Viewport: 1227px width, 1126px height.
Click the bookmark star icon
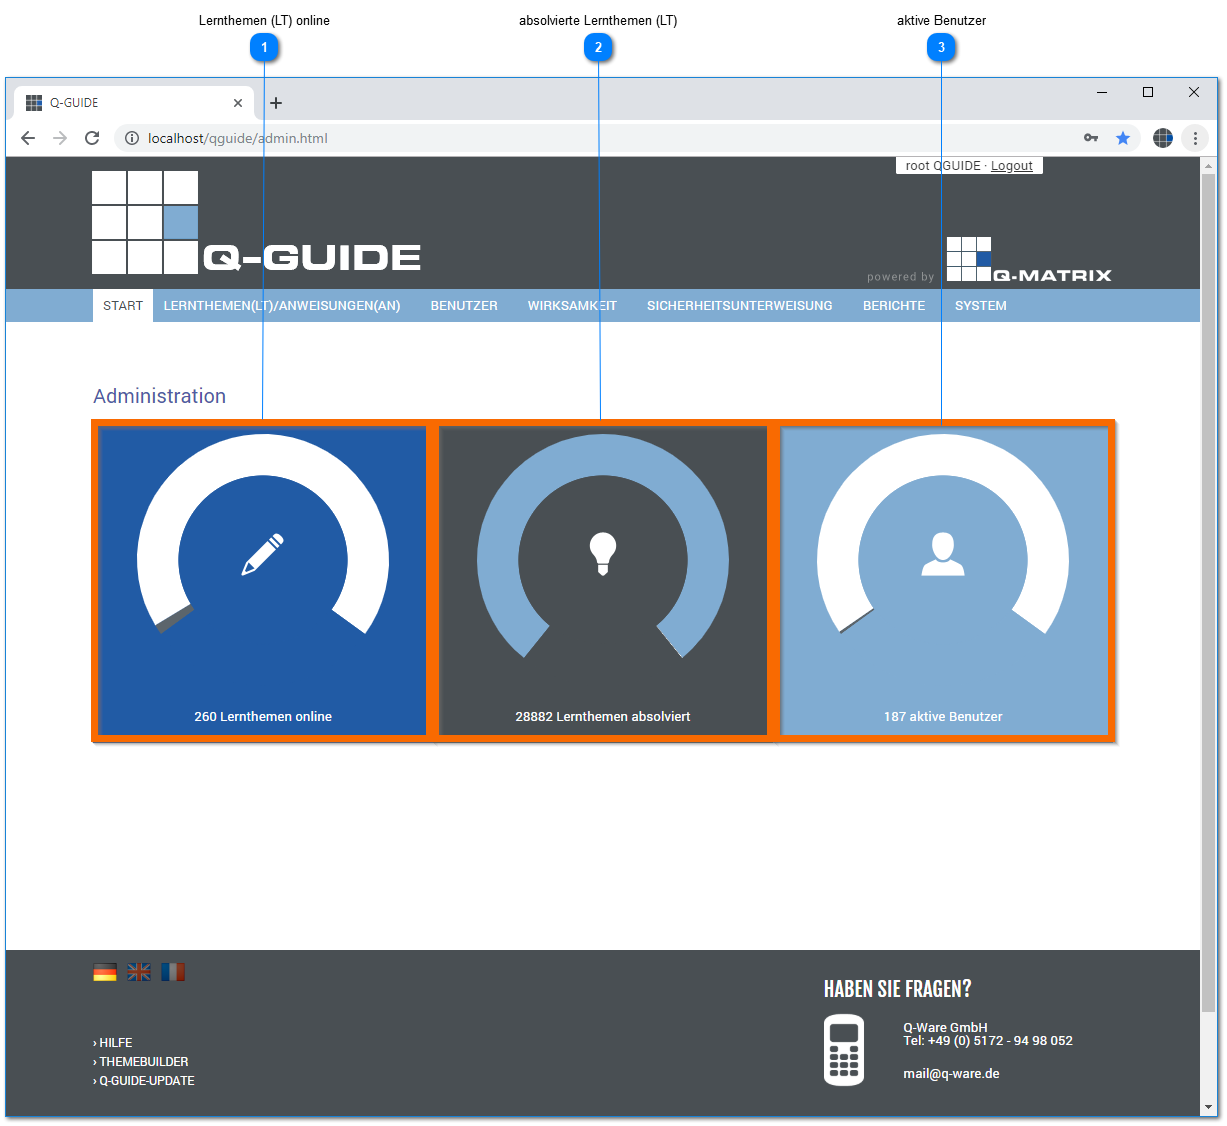click(1123, 138)
